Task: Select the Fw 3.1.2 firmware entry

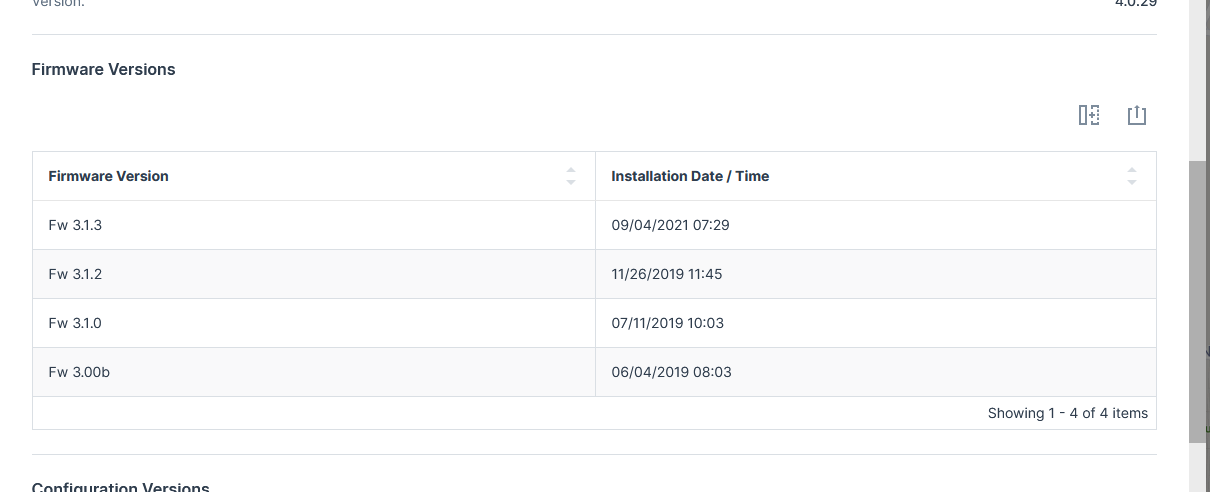Action: (75, 274)
